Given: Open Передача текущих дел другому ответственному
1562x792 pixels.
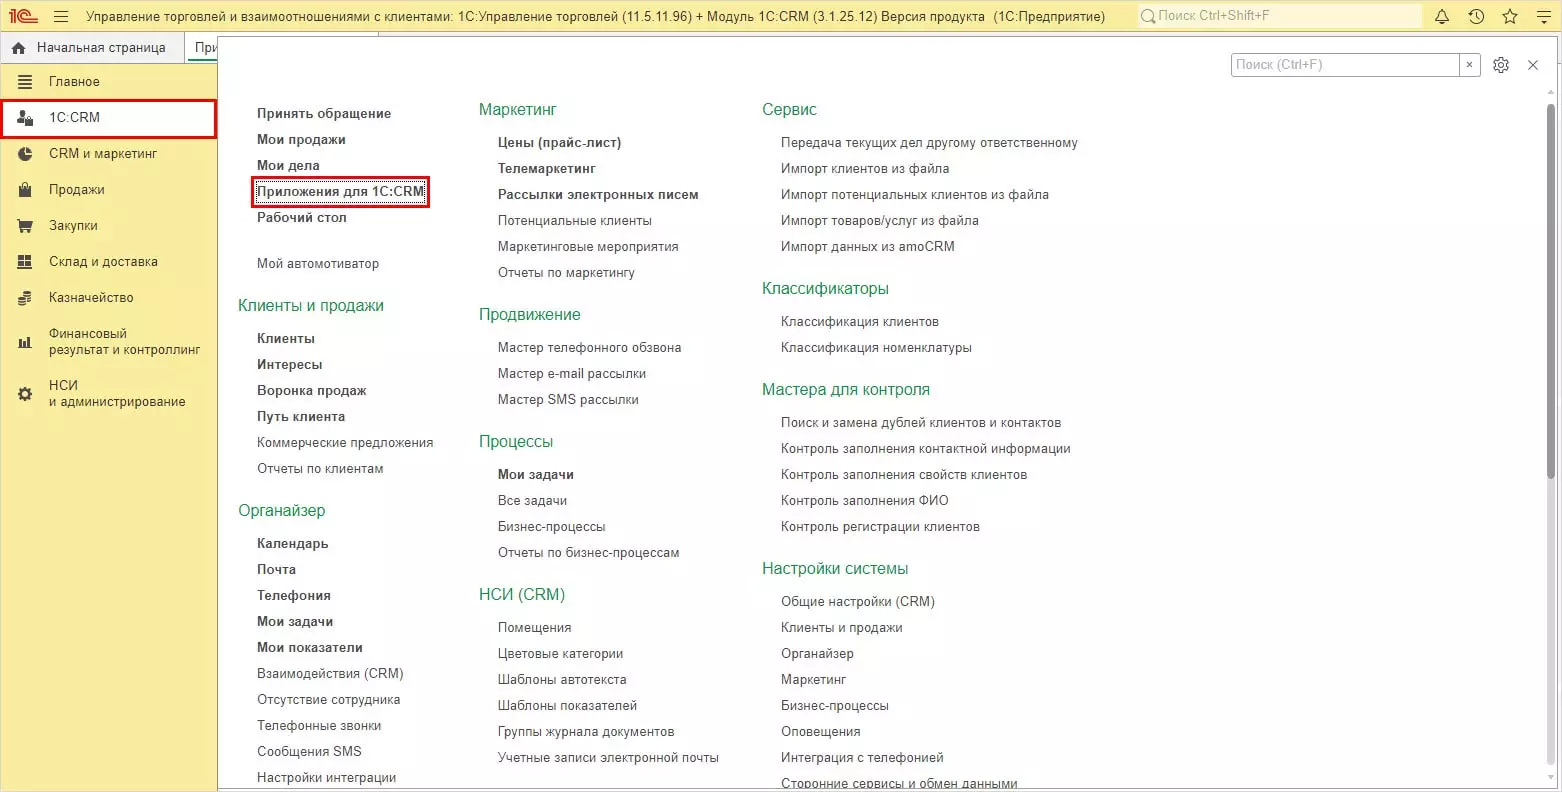Looking at the screenshot, I should click(x=929, y=143).
